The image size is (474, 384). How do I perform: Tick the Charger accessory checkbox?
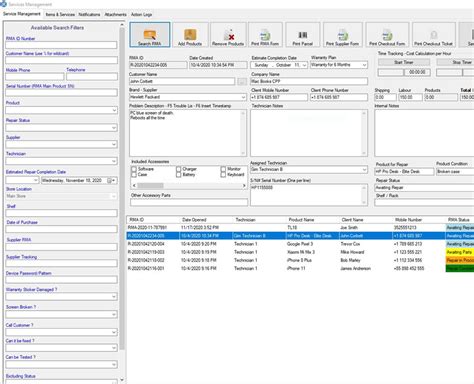click(x=179, y=169)
